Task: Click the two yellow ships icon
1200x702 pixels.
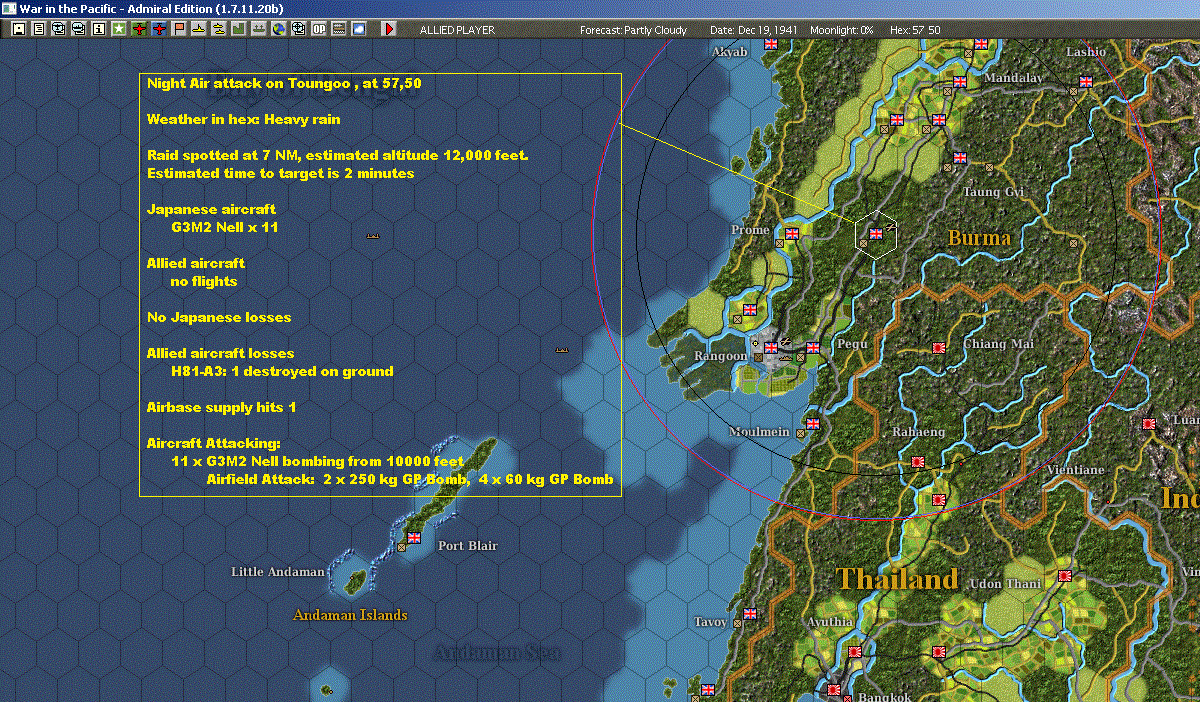Action: [218, 29]
